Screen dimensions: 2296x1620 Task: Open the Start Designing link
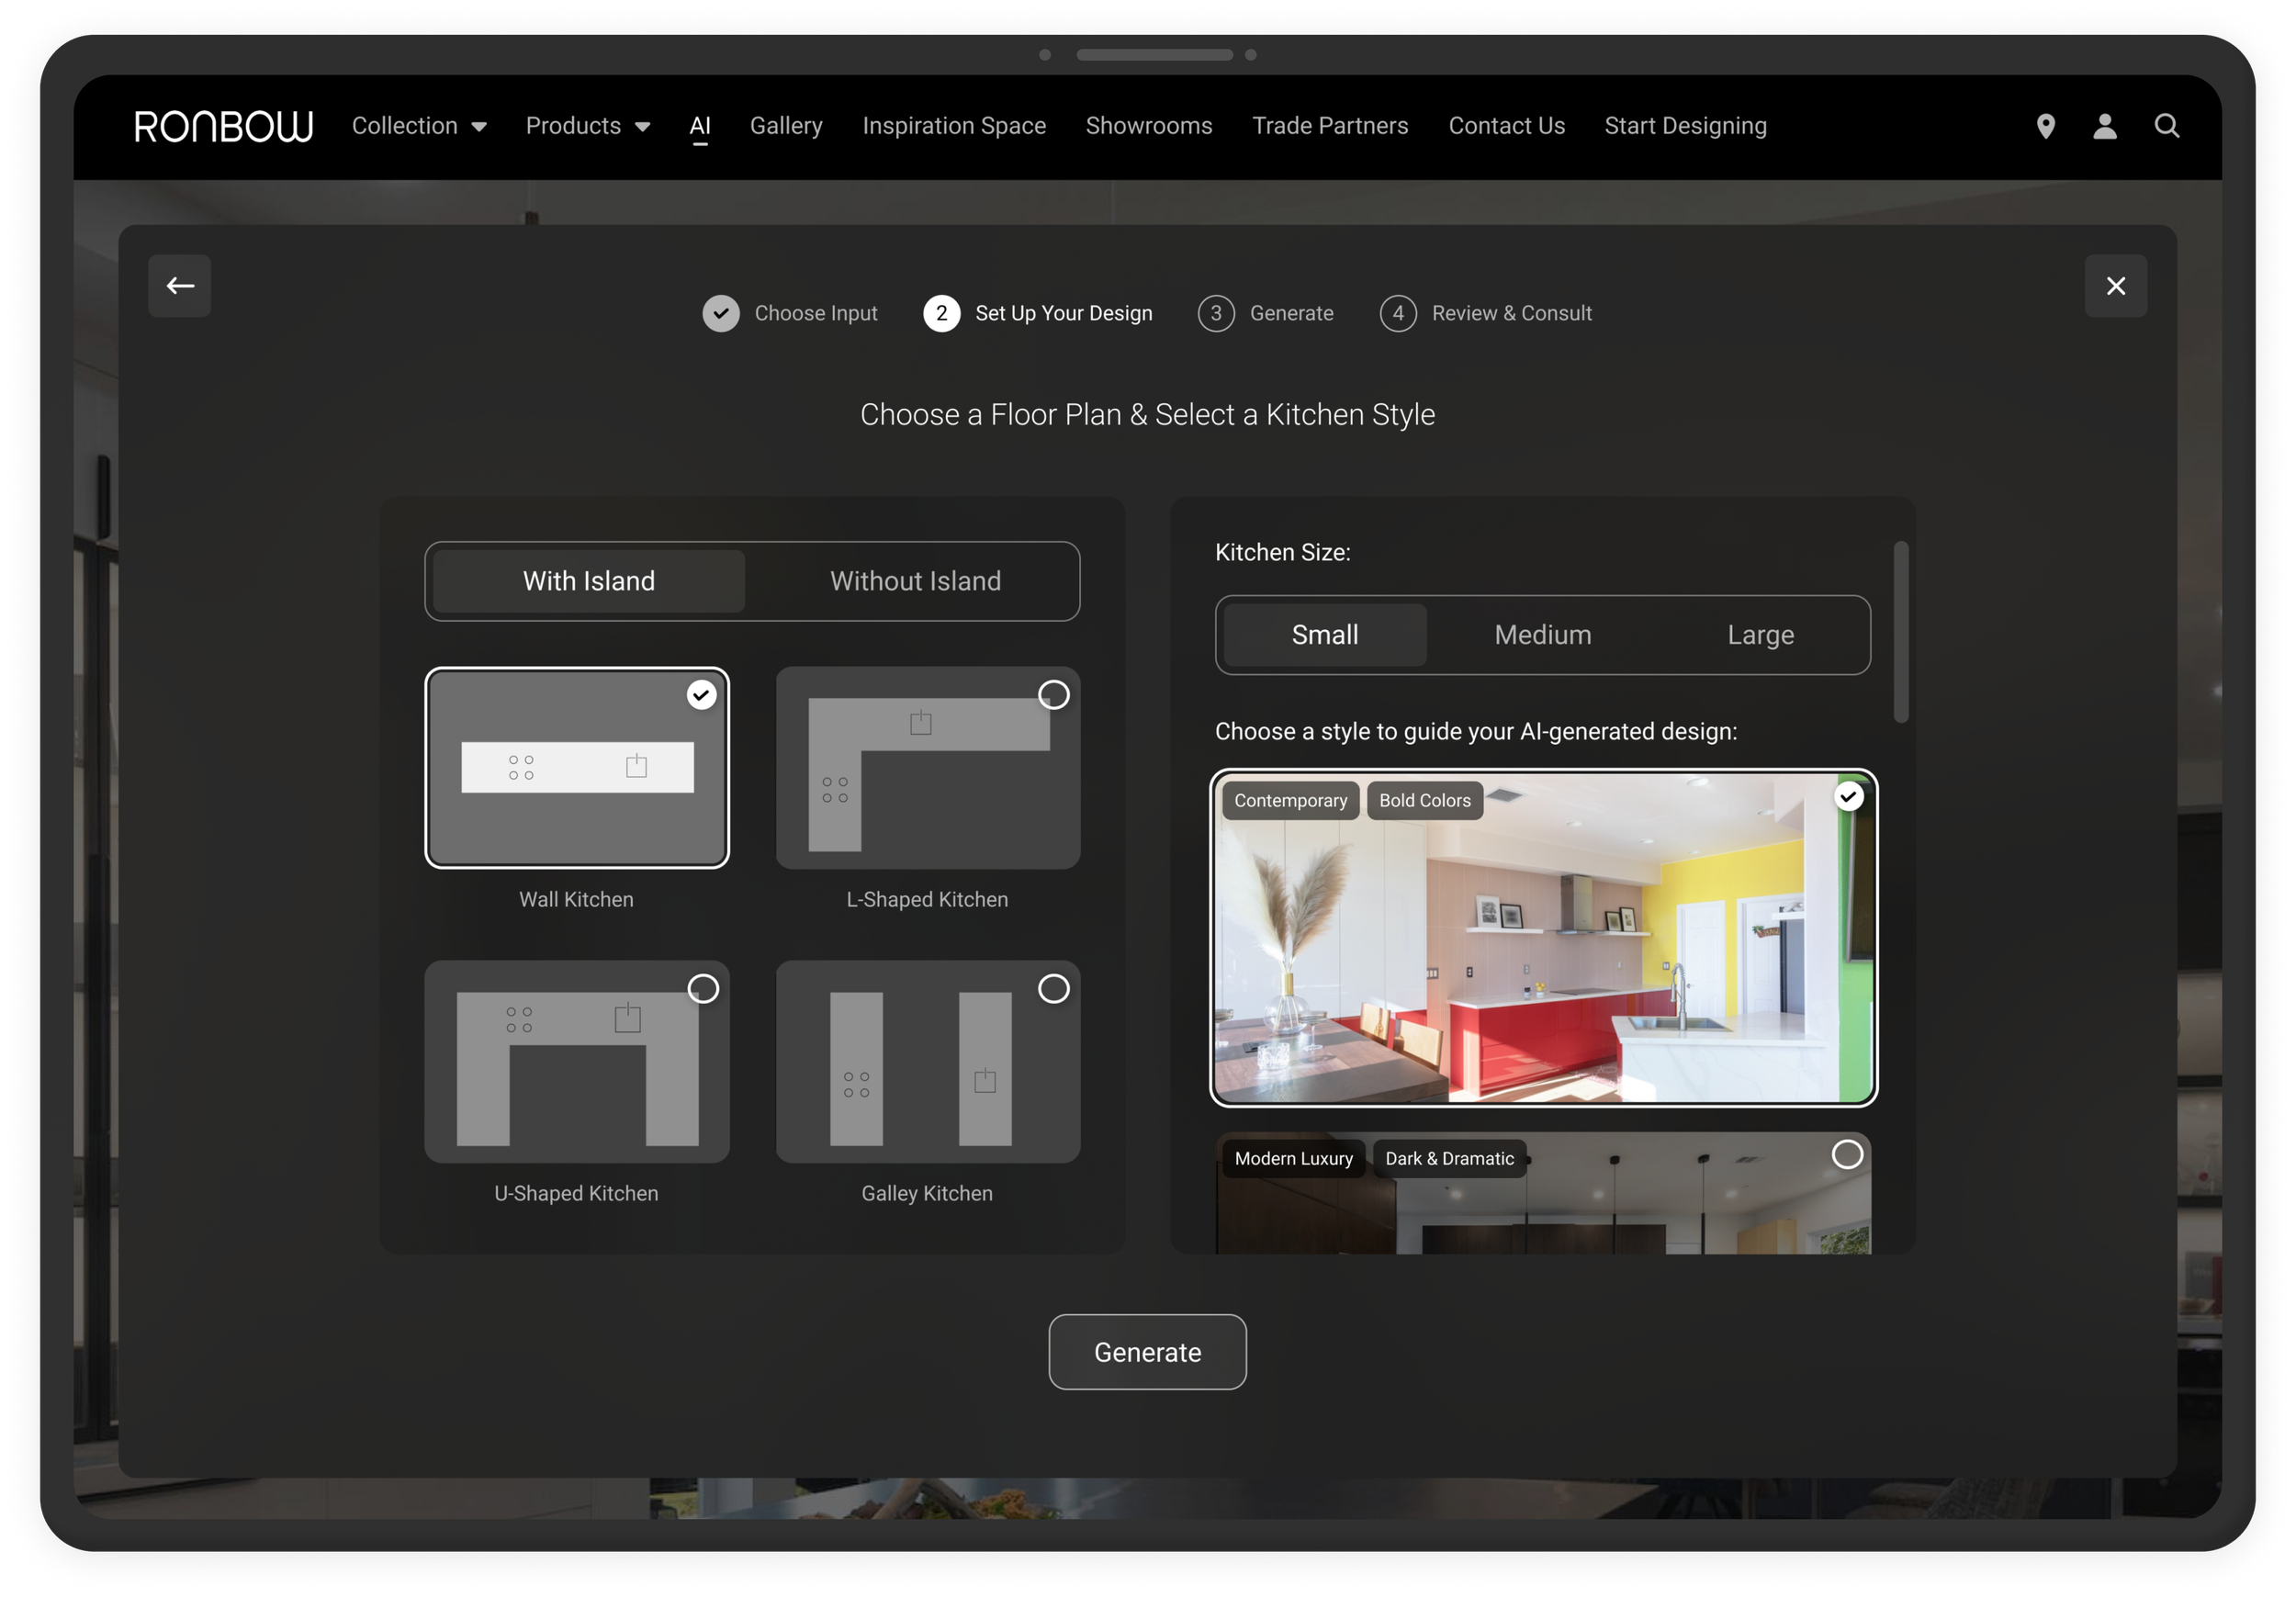[x=1685, y=126]
